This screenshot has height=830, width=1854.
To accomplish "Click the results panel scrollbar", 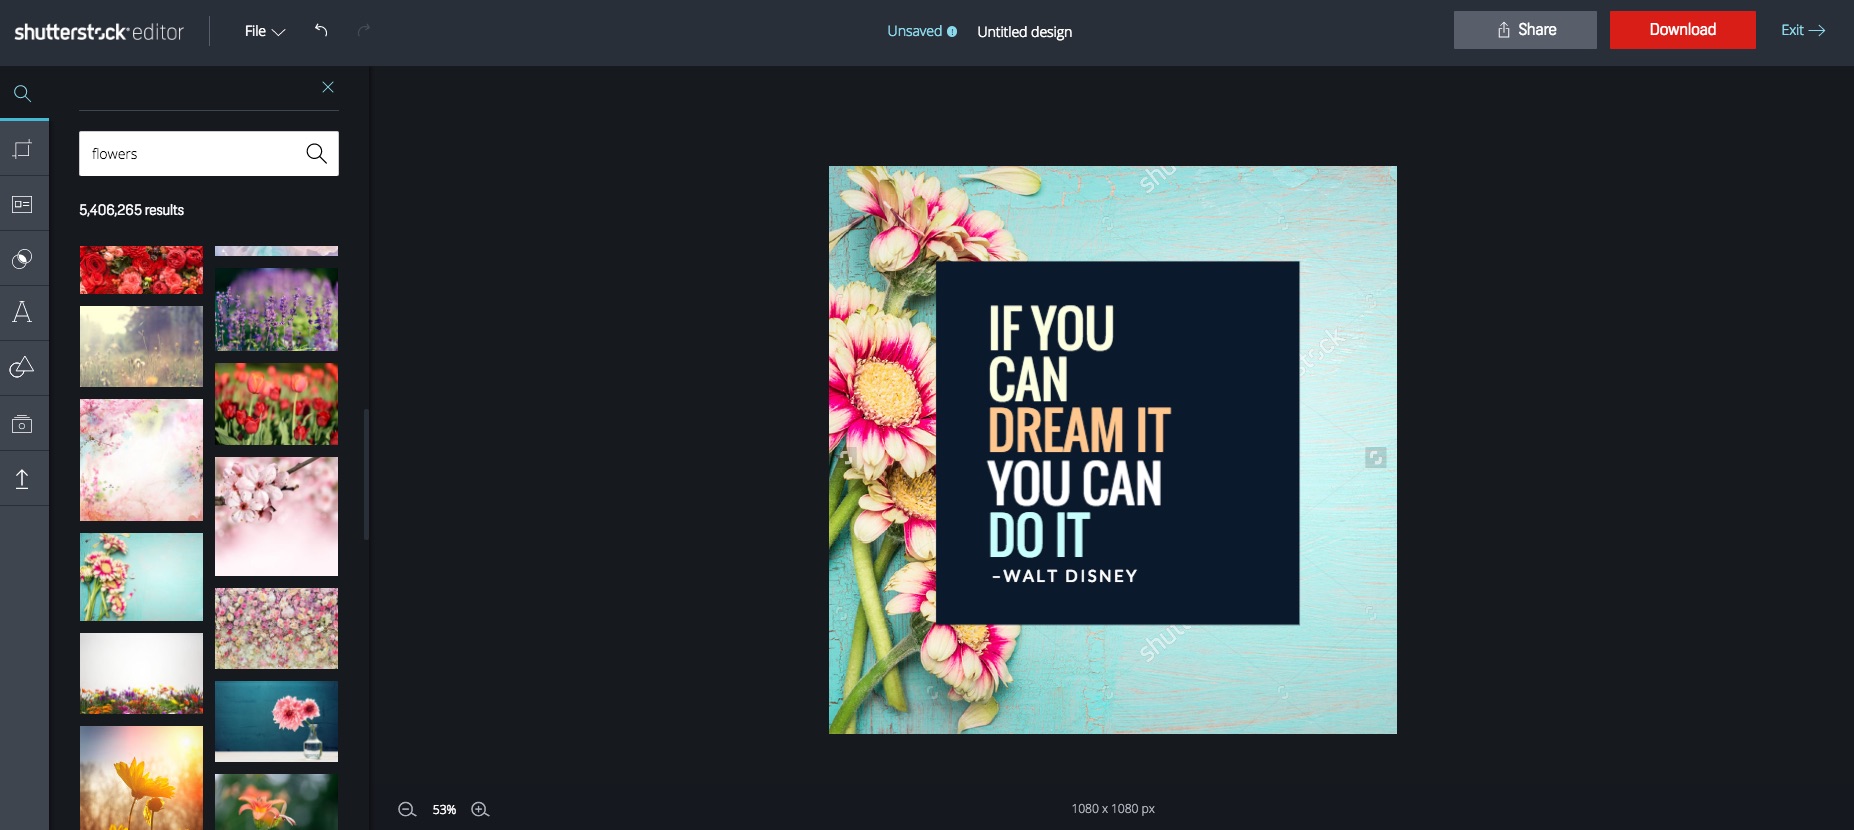I will pyautogui.click(x=366, y=474).
